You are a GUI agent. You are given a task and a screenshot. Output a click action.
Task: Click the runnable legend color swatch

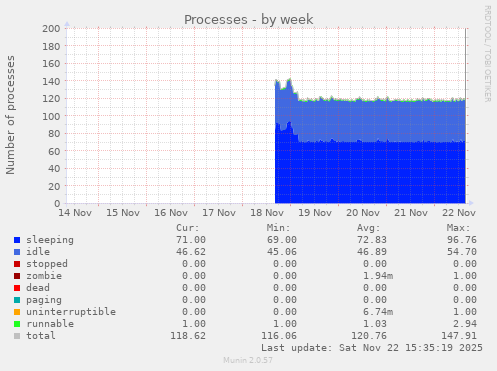(x=17, y=324)
